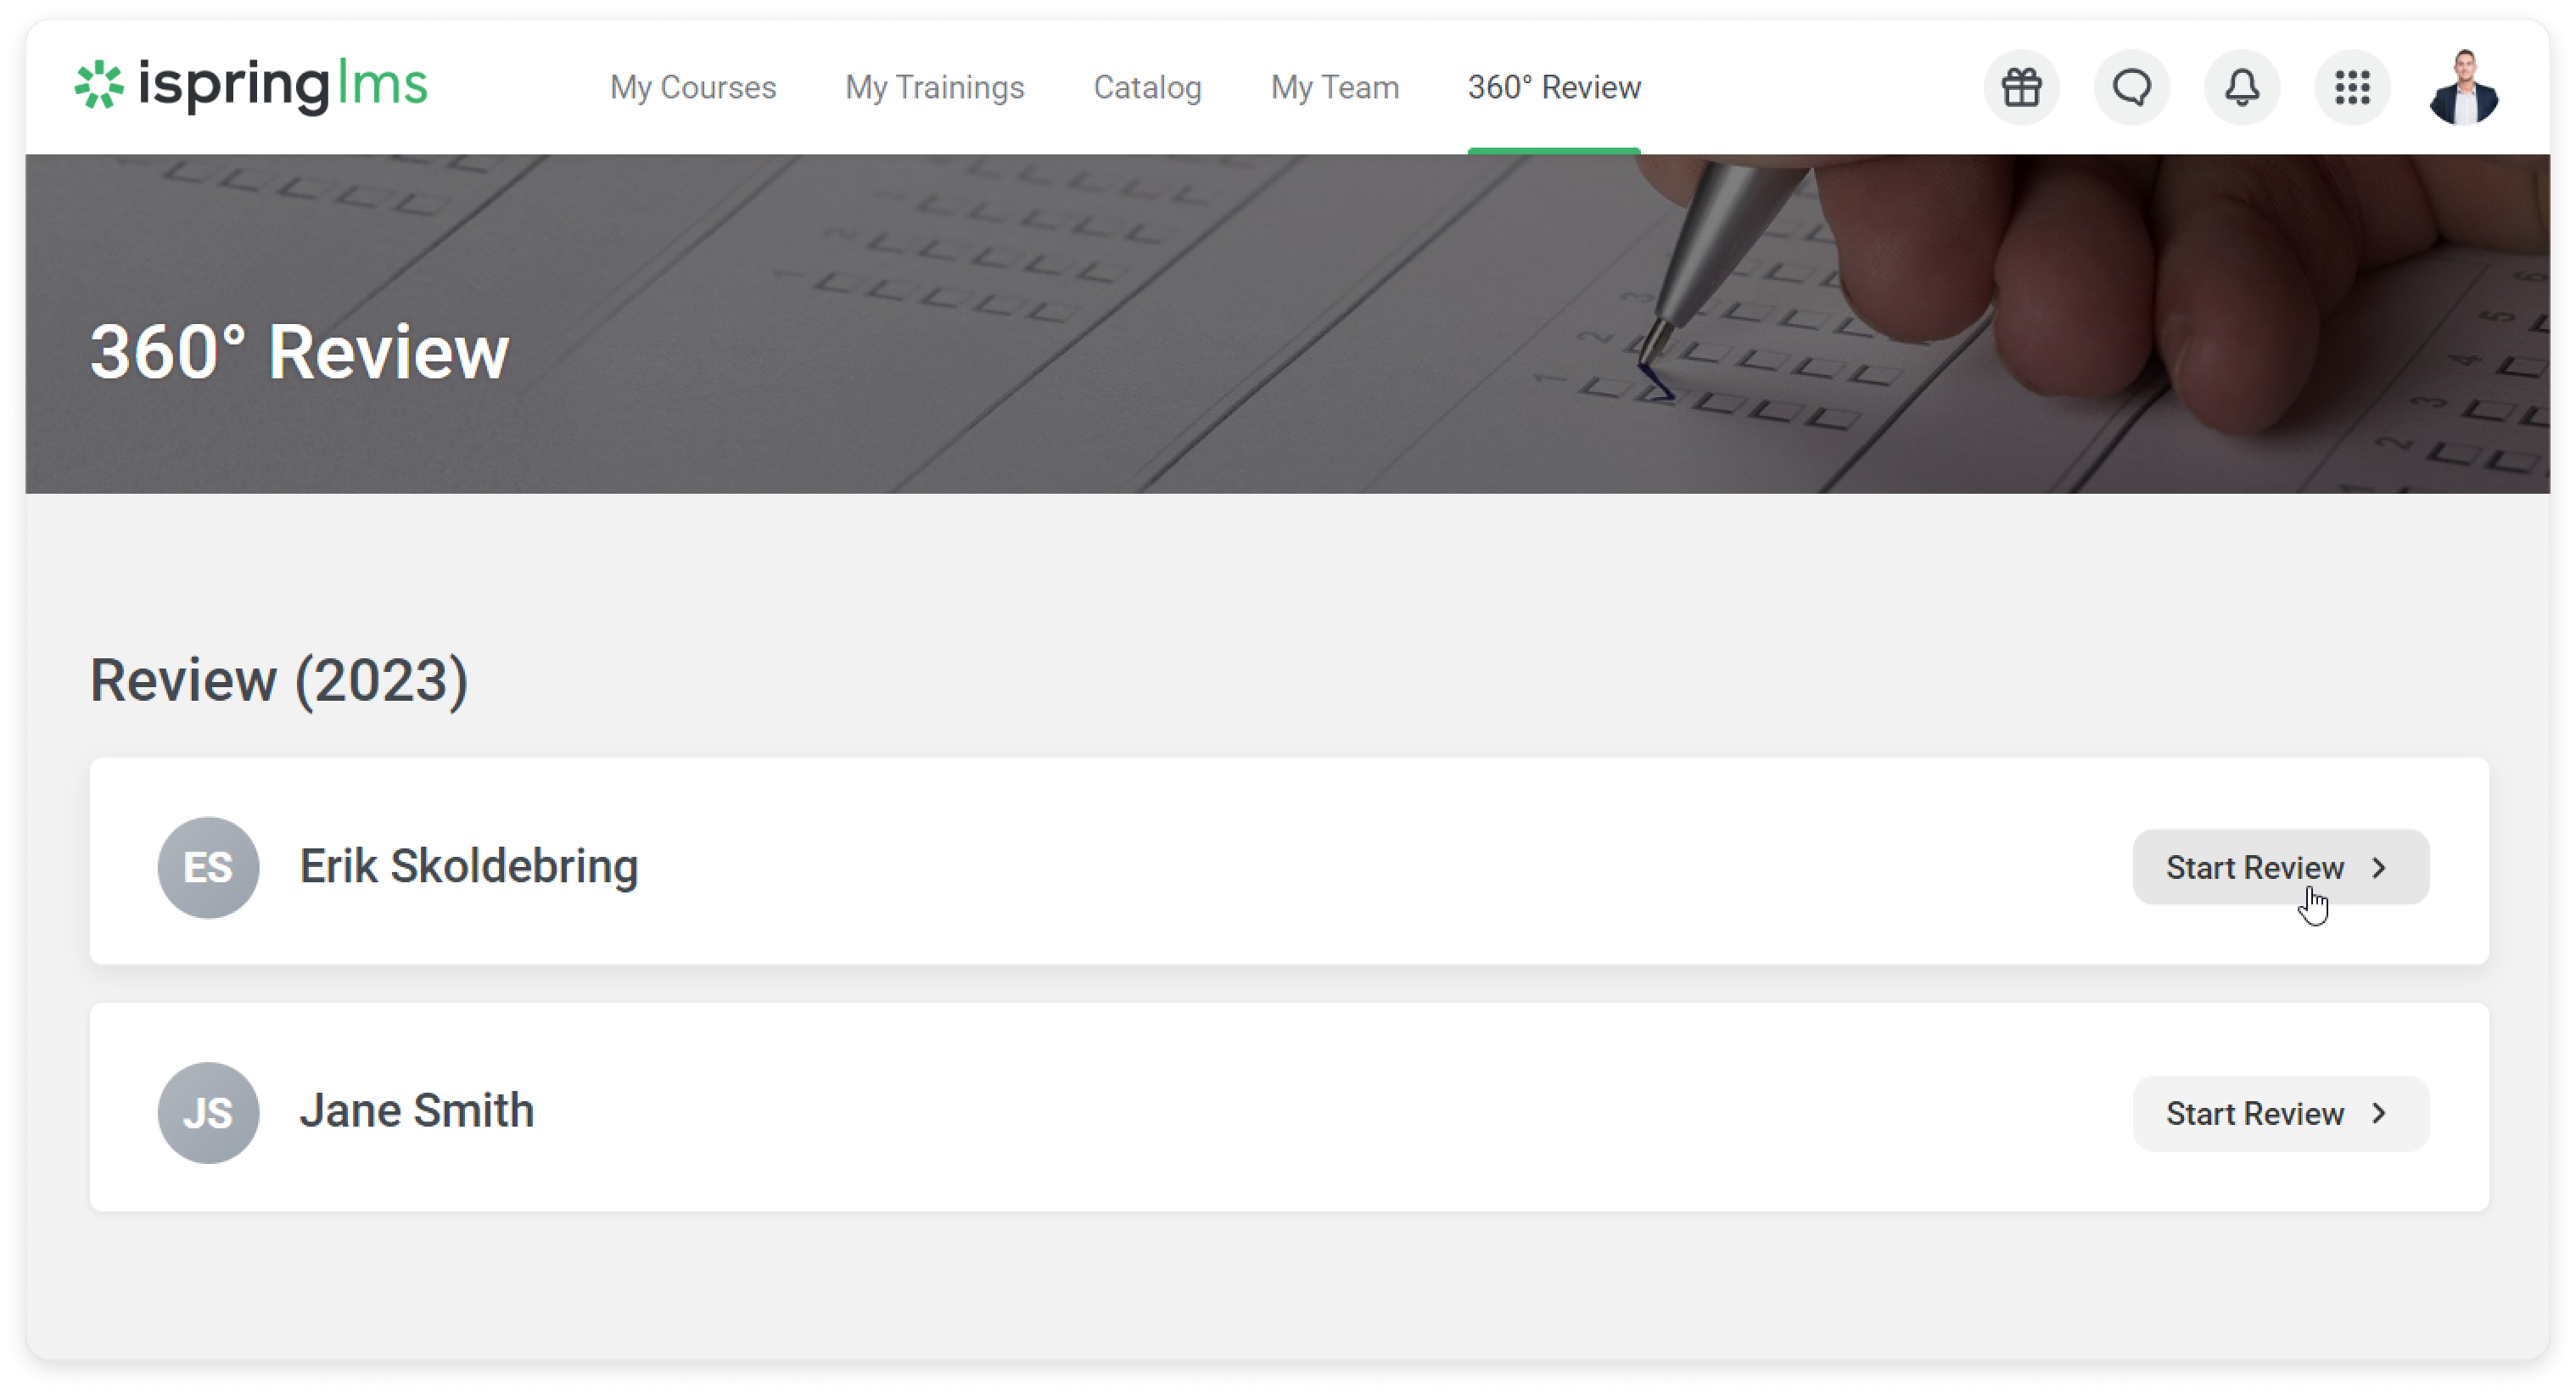
Task: Click the 360° Review banner image
Action: tap(1288, 323)
